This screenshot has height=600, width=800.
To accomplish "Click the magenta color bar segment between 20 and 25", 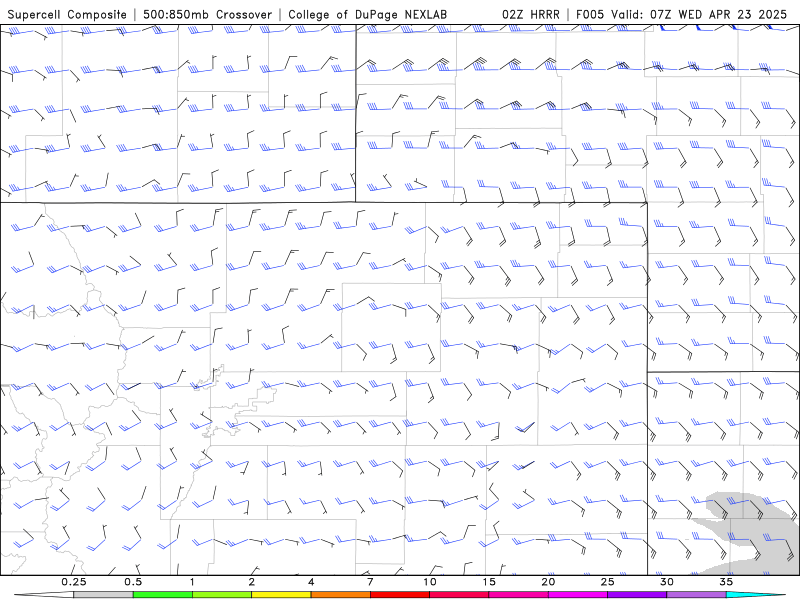I will pyautogui.click(x=577, y=595).
